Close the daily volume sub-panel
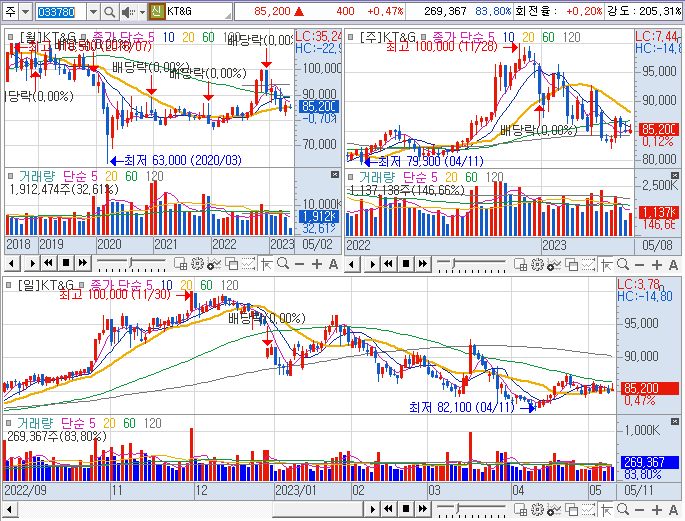685x521 pixels. tap(675, 421)
